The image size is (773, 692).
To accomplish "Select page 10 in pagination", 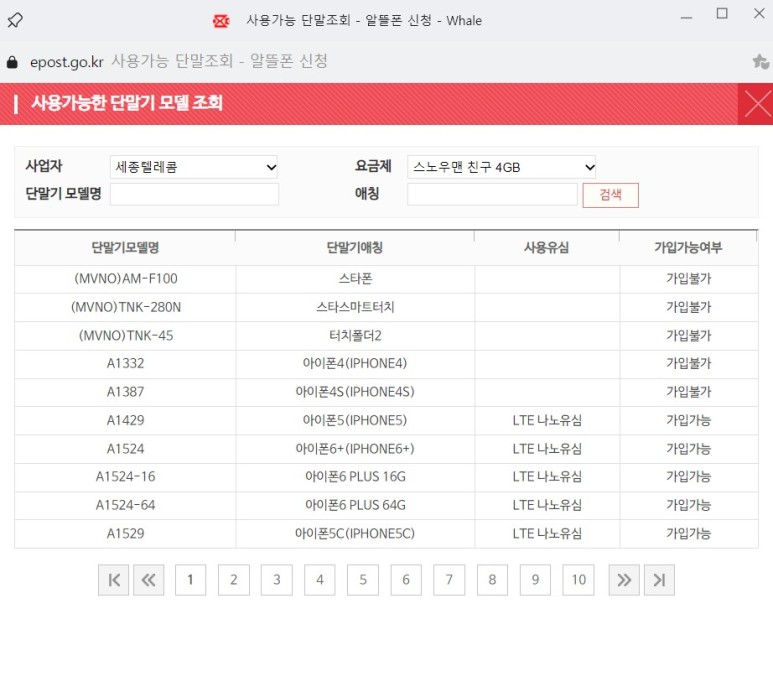I will pos(578,580).
